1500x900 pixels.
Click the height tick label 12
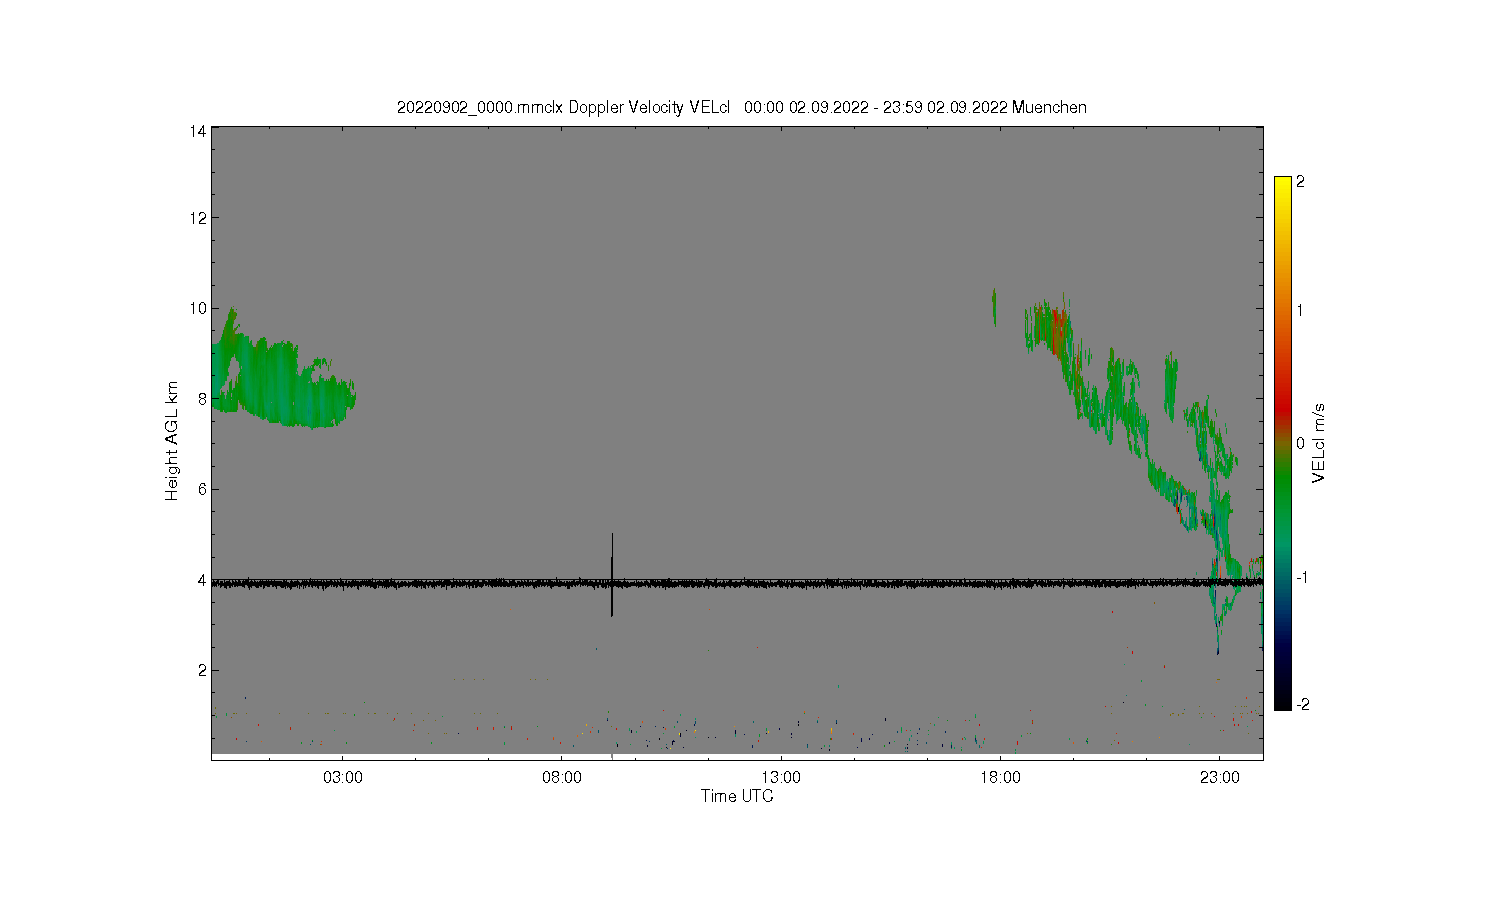[198, 218]
